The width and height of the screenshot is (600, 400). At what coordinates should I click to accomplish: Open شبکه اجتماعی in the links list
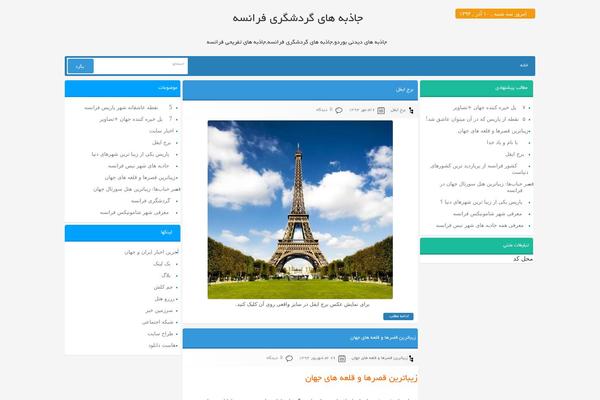coord(158,322)
